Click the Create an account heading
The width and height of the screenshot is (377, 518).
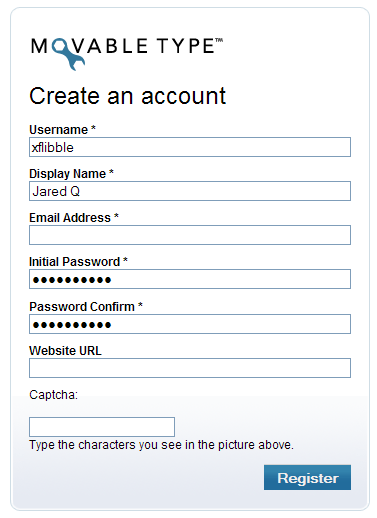(x=128, y=96)
